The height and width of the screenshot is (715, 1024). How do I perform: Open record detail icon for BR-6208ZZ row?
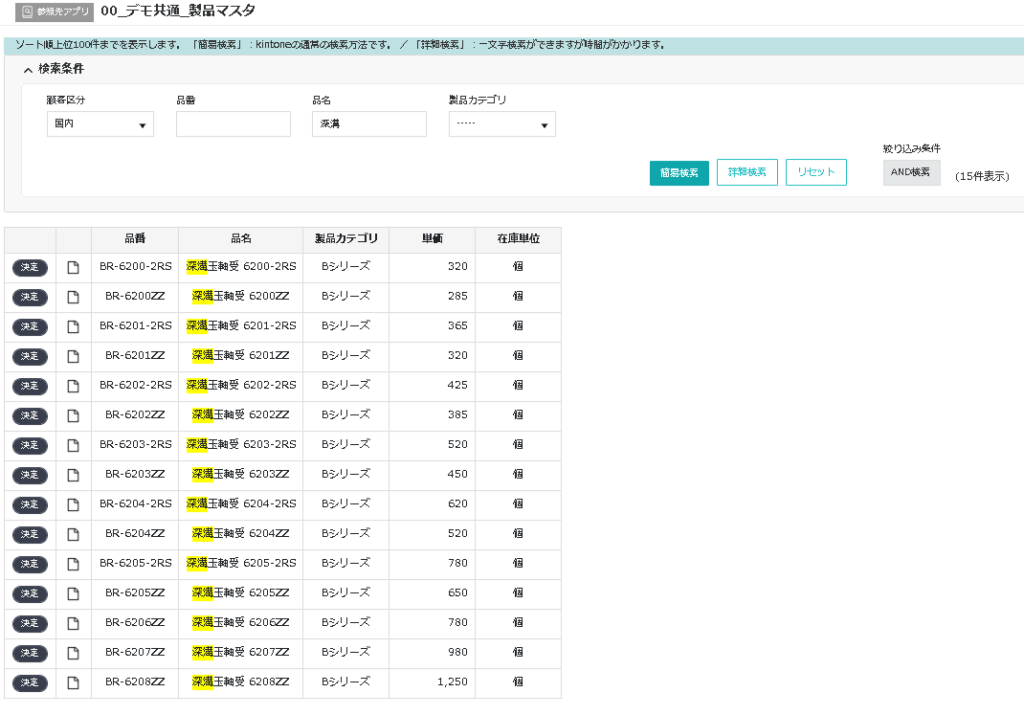(73, 683)
